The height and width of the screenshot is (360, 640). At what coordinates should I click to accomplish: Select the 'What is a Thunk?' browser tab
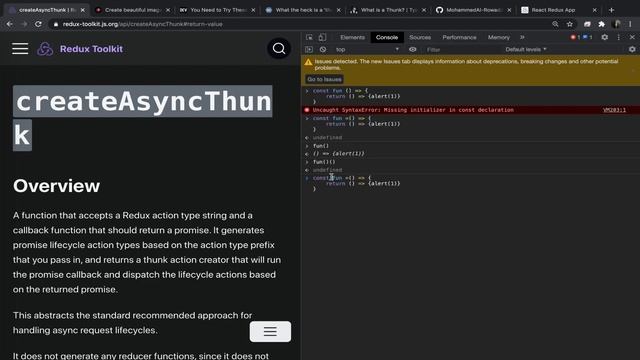388,10
